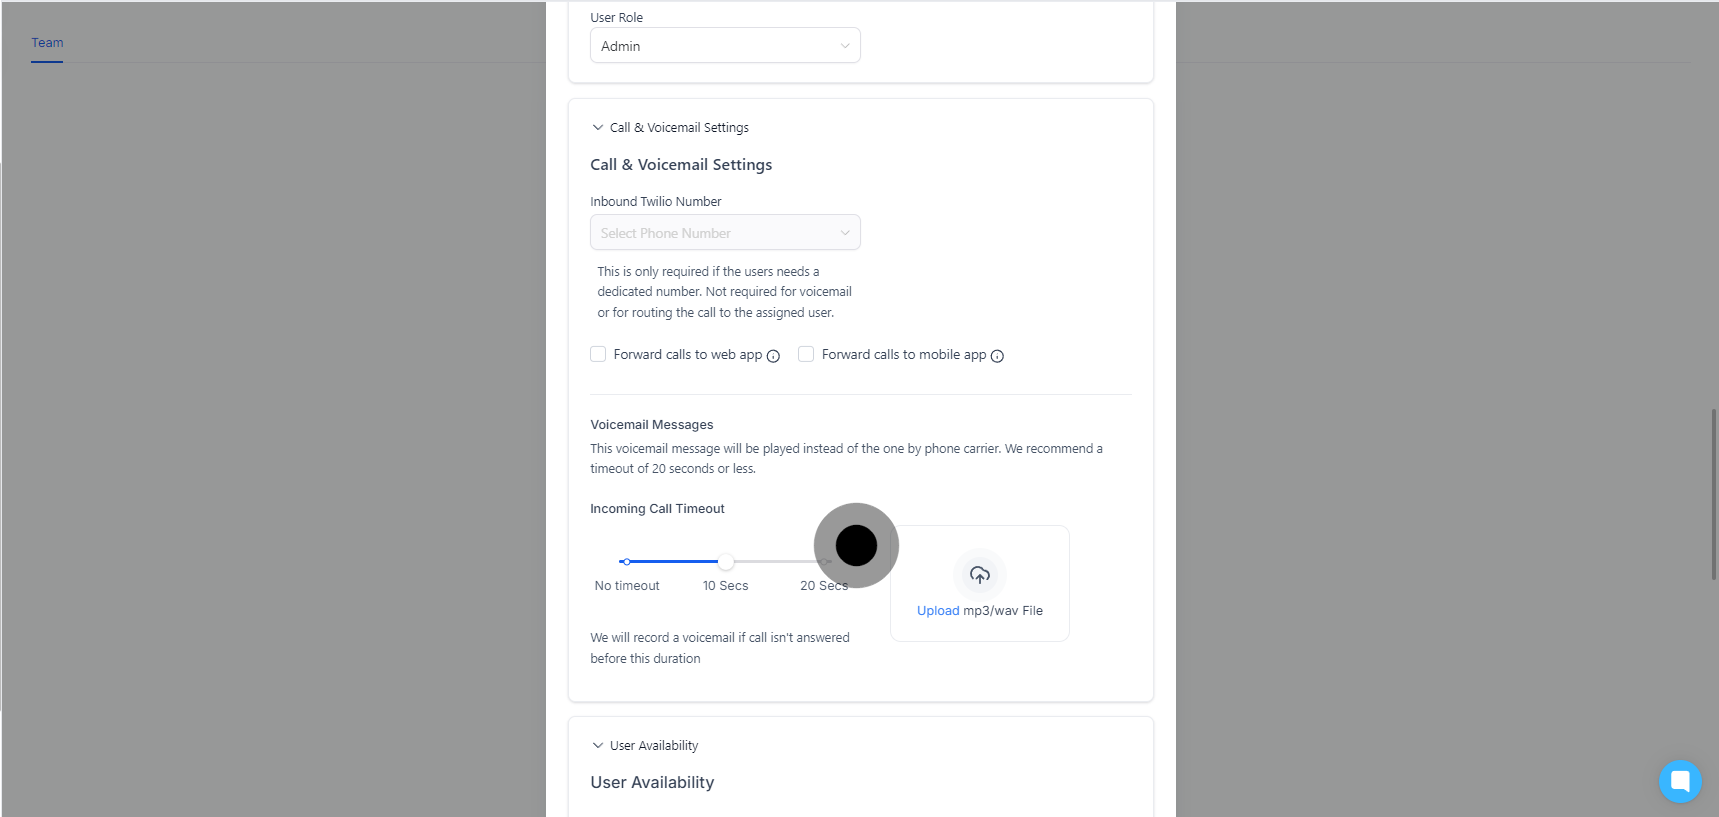
Task: Click the No timeout slider dot
Action: [626, 562]
